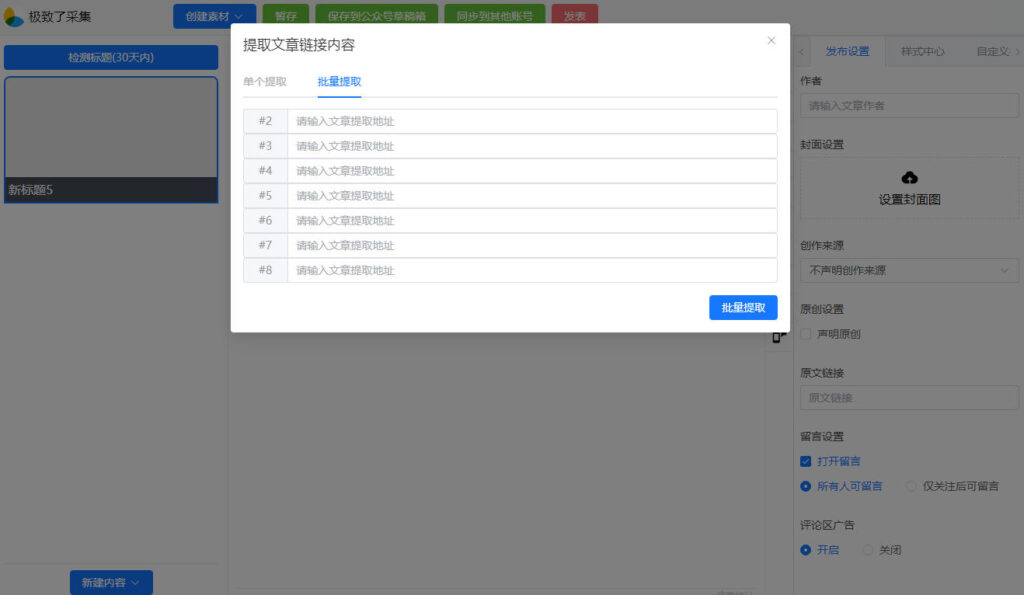Click the #2 article URL input field

point(530,121)
